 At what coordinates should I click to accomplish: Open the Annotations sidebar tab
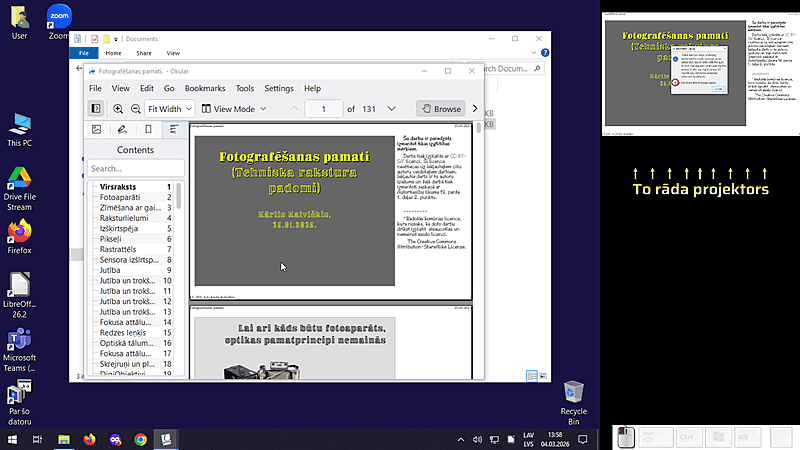pyautogui.click(x=122, y=129)
